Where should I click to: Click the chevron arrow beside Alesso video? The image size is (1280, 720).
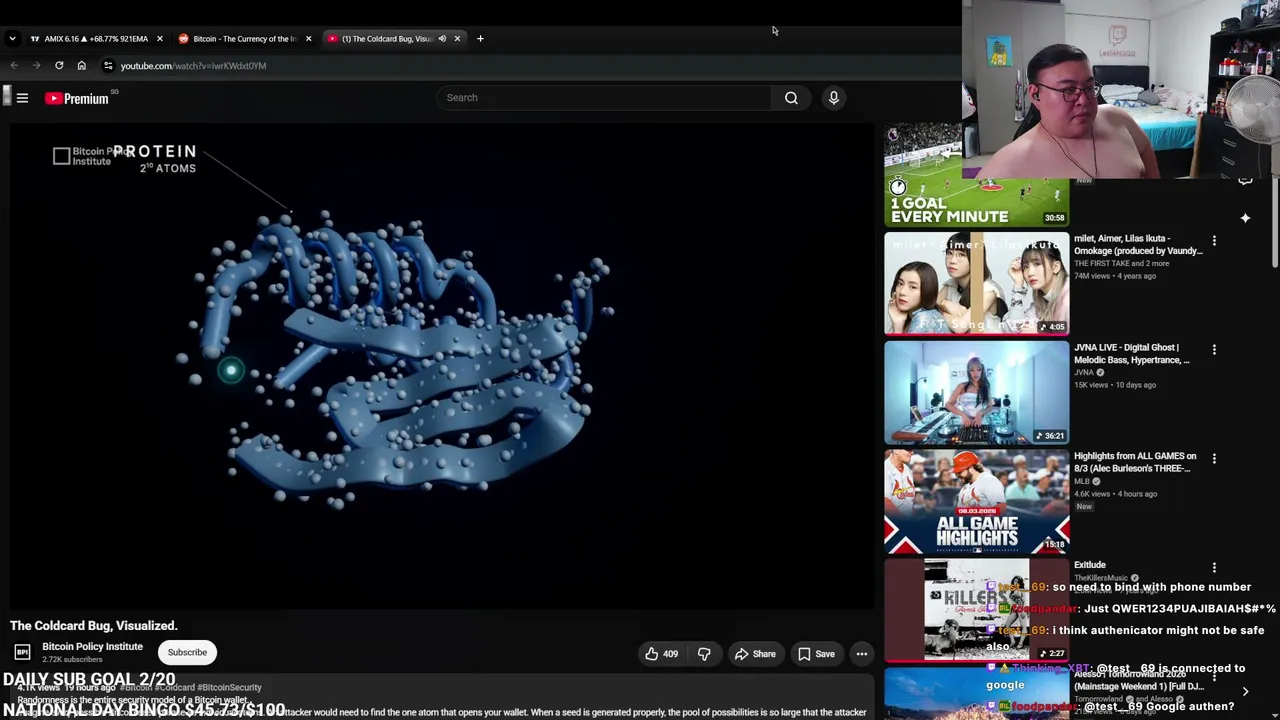pyautogui.click(x=1245, y=691)
